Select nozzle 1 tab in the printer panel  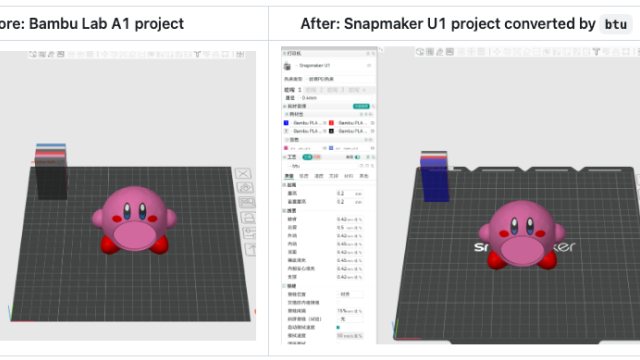(293, 90)
